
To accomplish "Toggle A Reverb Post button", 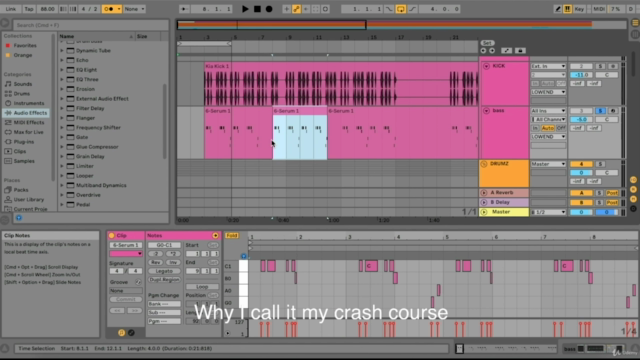I will pyautogui.click(x=612, y=193).
